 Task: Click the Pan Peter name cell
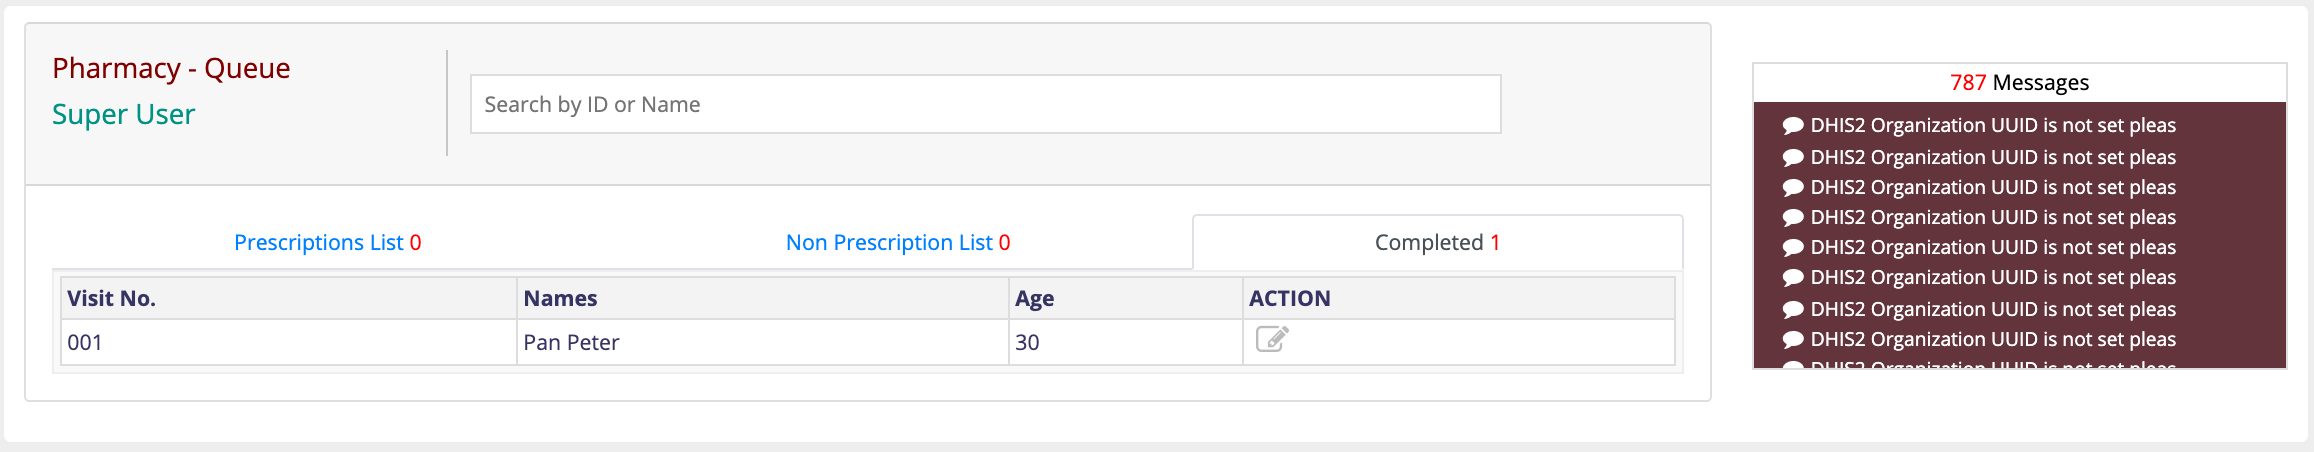click(x=571, y=342)
